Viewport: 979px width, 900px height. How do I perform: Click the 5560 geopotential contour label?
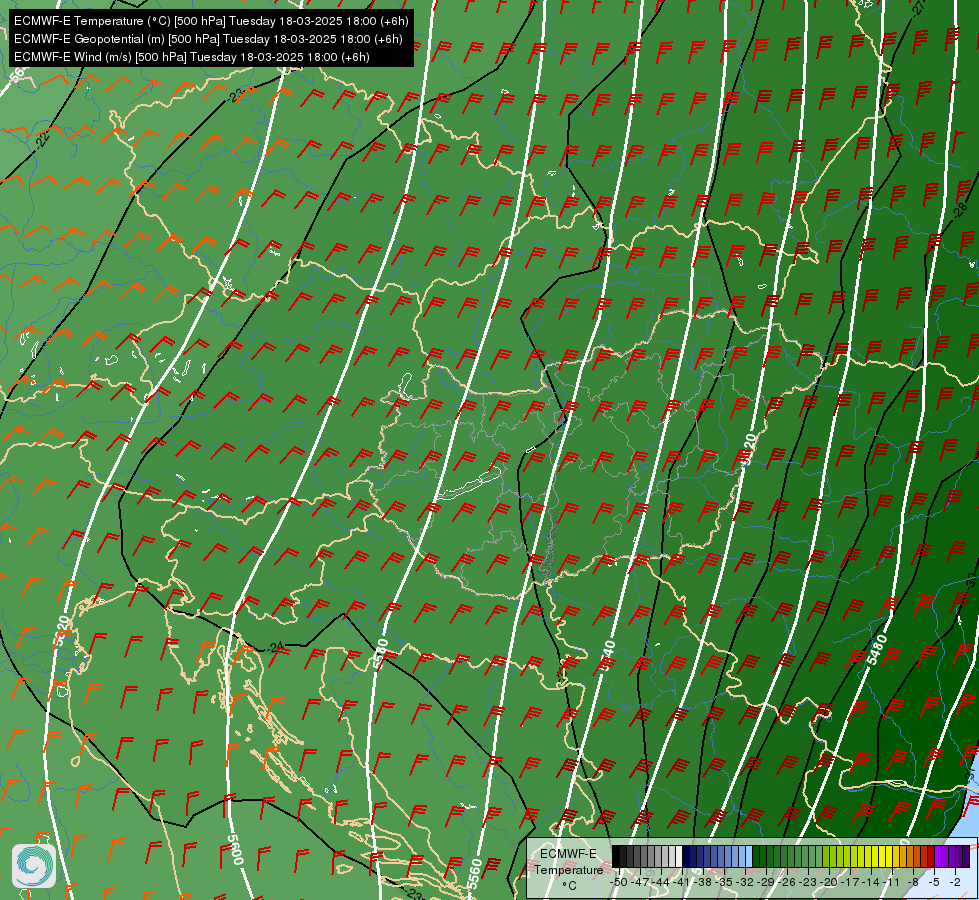475,873
